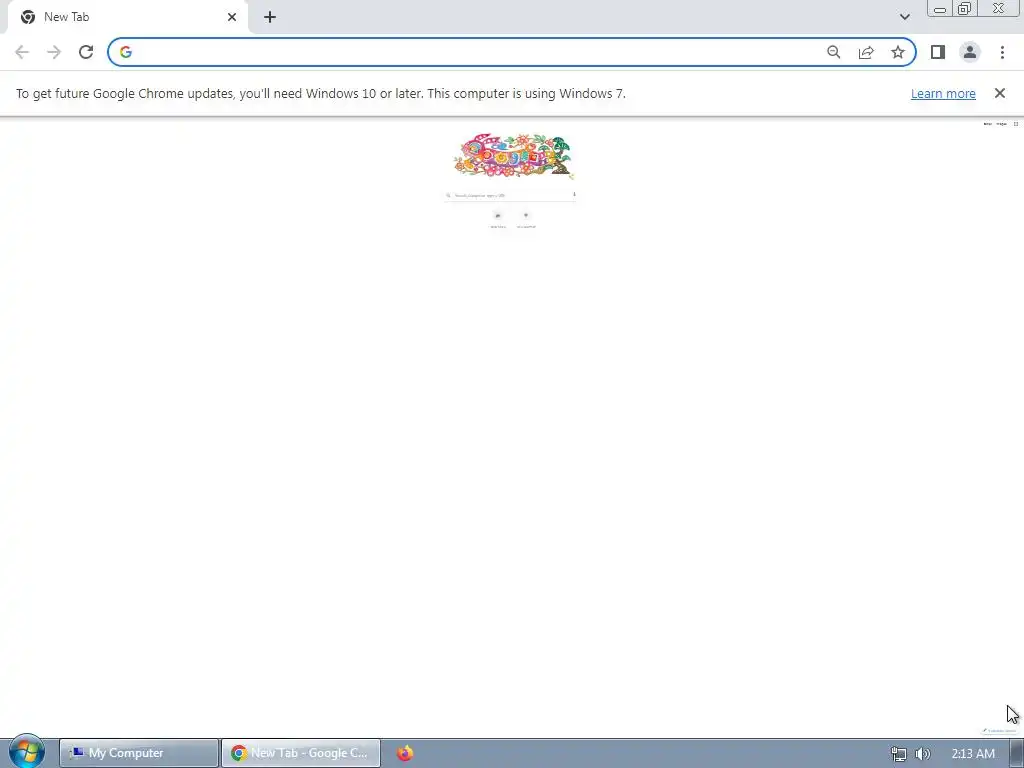Image resolution: width=1024 pixels, height=768 pixels.
Task: Restore down the Chrome window
Action: pos(964,8)
